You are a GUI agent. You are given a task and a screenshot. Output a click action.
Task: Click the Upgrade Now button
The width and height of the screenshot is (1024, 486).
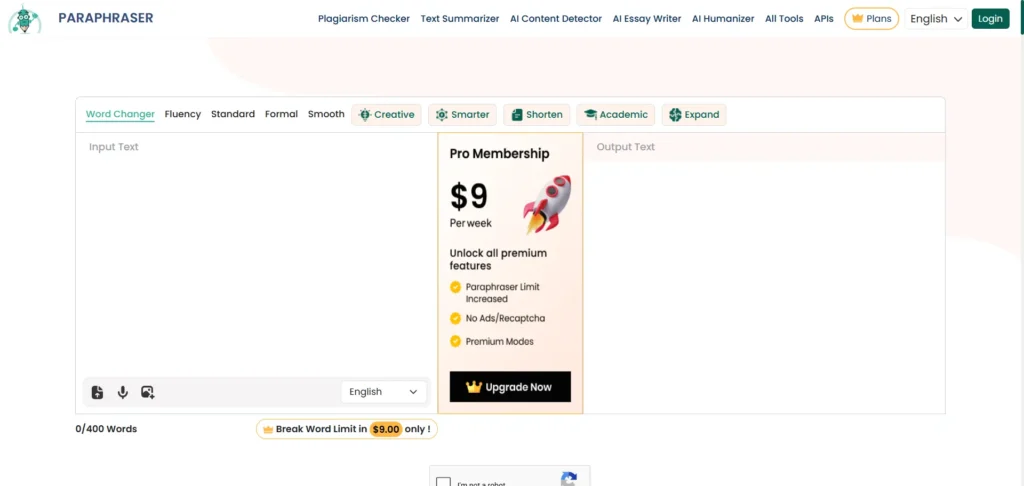510,387
